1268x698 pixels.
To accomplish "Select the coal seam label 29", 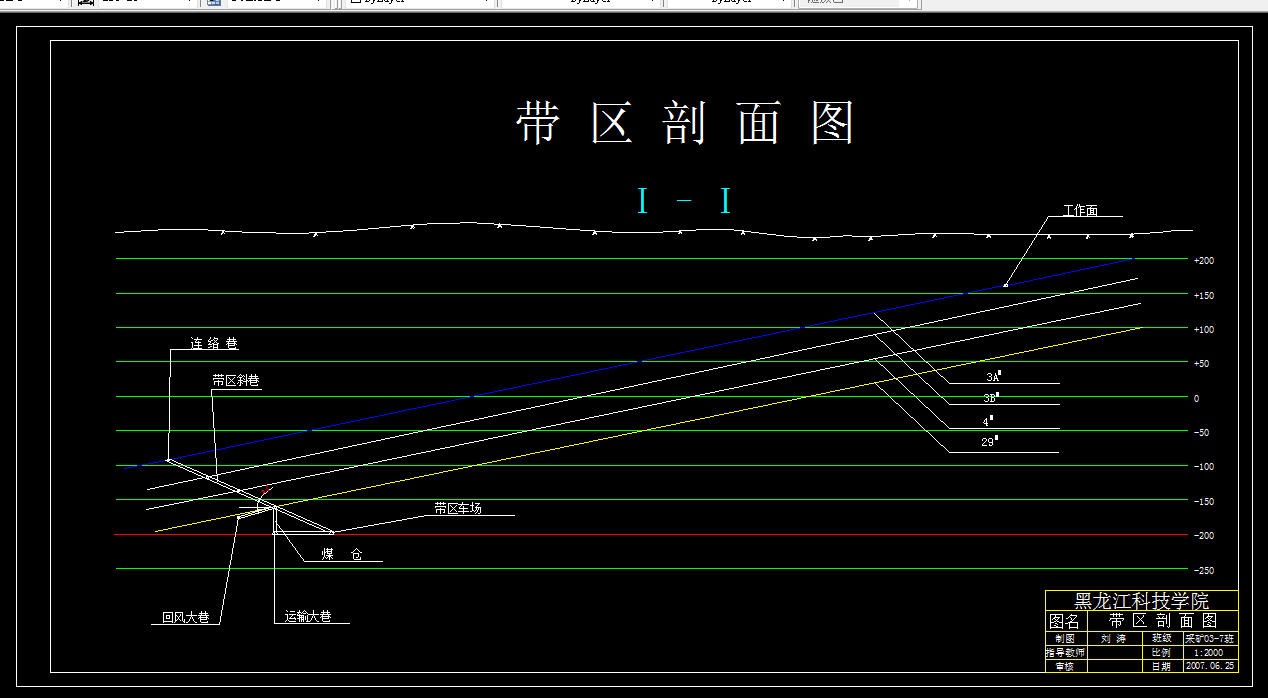I will [989, 440].
